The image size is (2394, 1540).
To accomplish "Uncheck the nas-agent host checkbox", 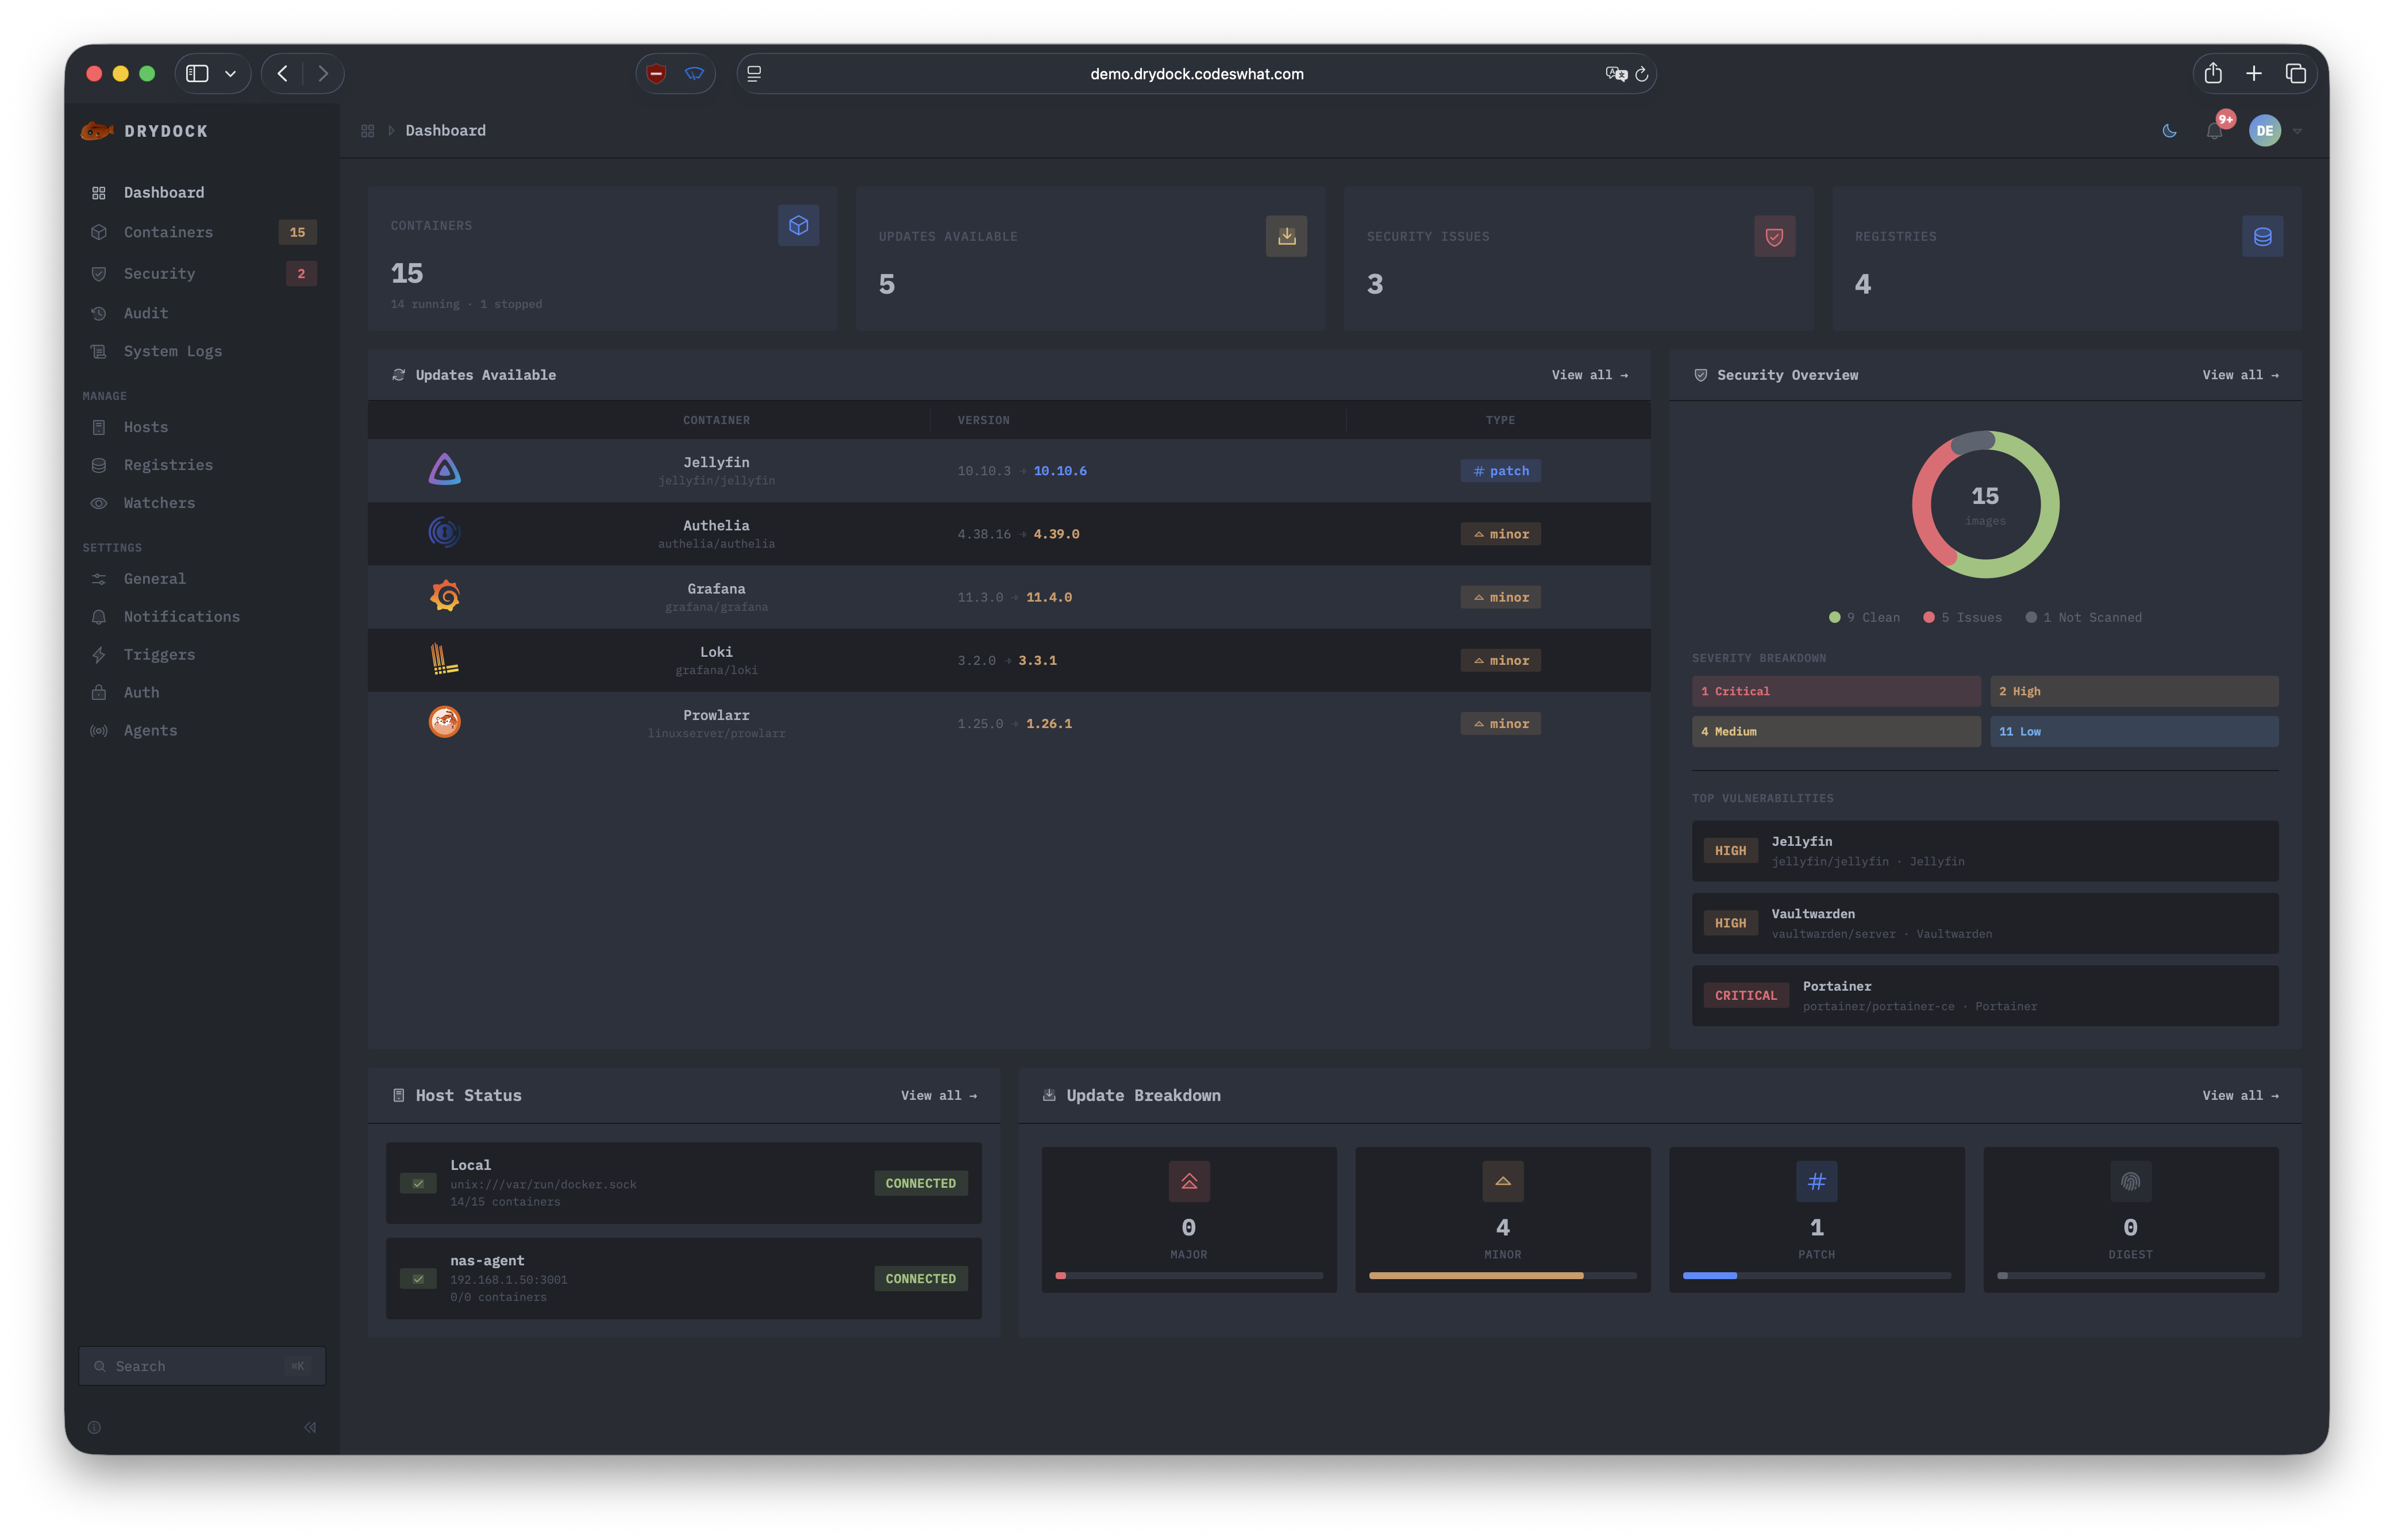I will 419,1278.
